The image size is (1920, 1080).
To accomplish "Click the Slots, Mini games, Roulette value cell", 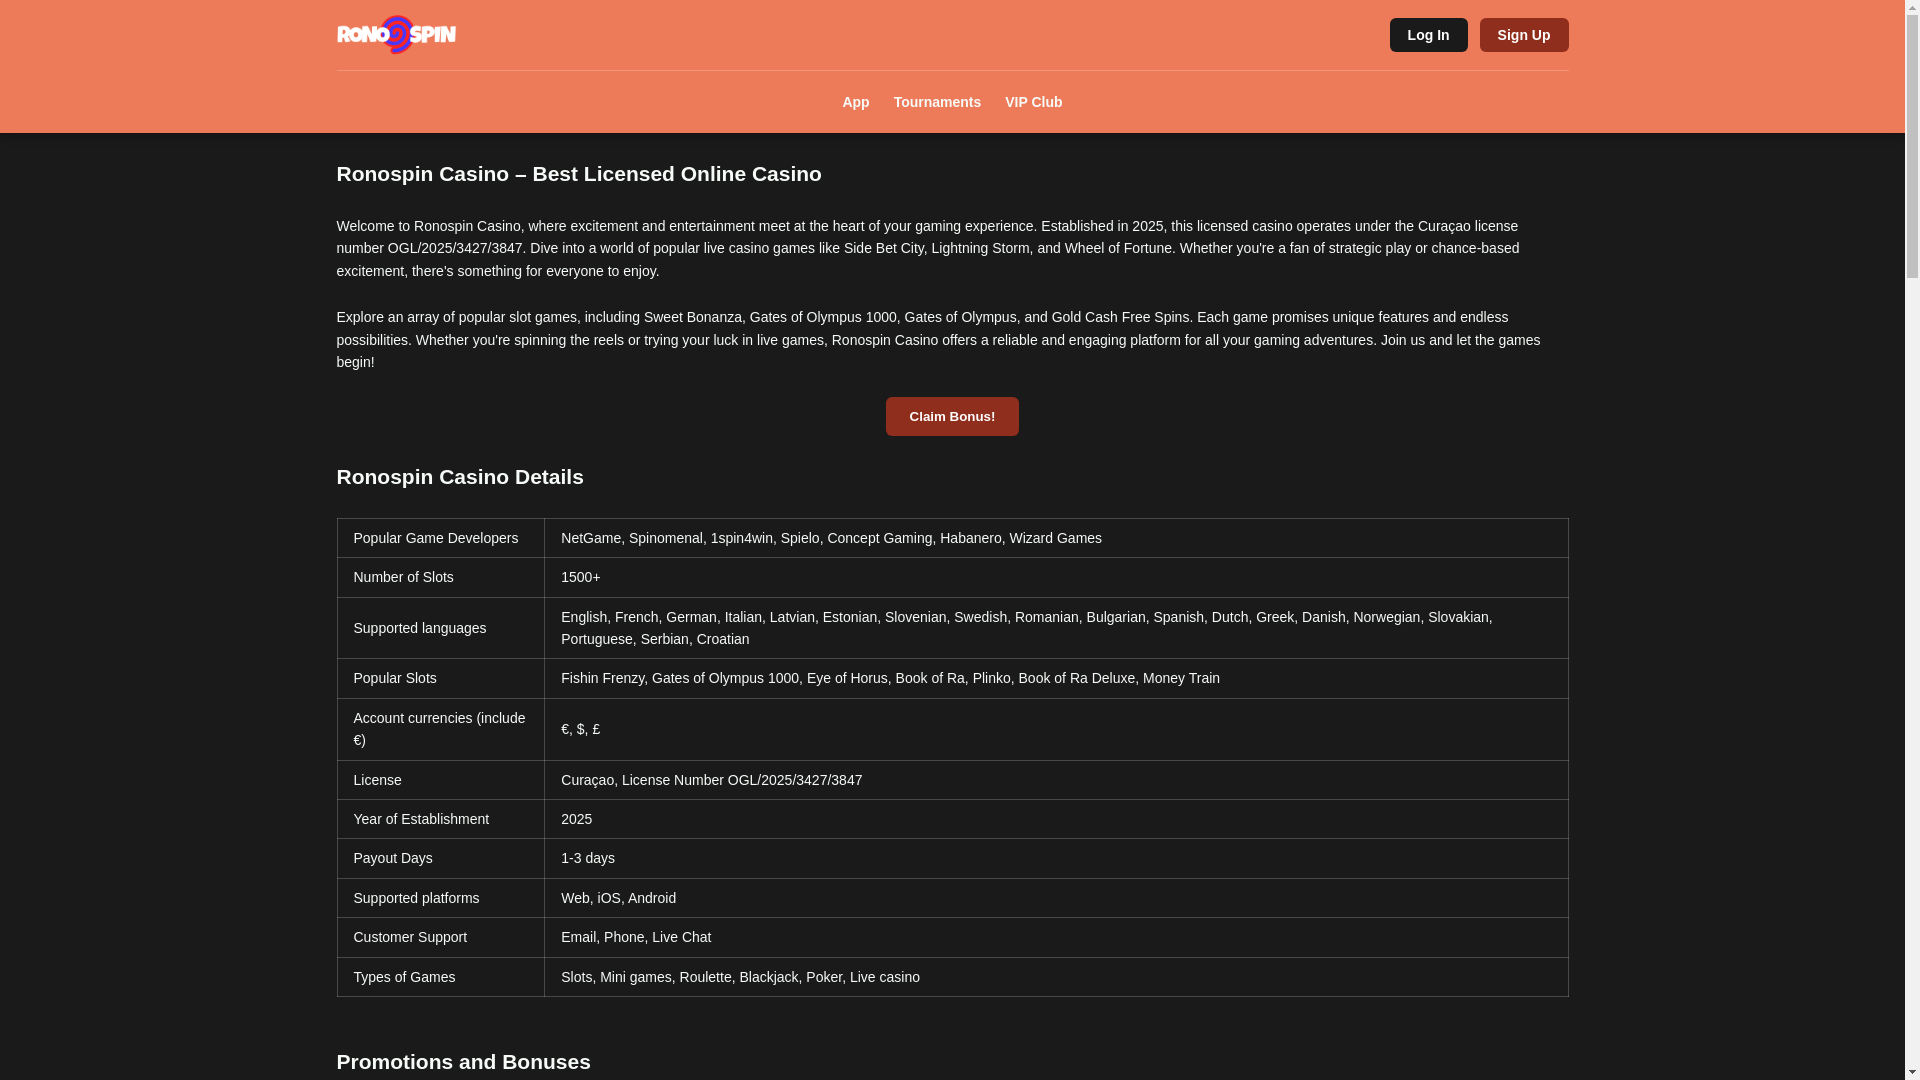I will tap(1056, 977).
